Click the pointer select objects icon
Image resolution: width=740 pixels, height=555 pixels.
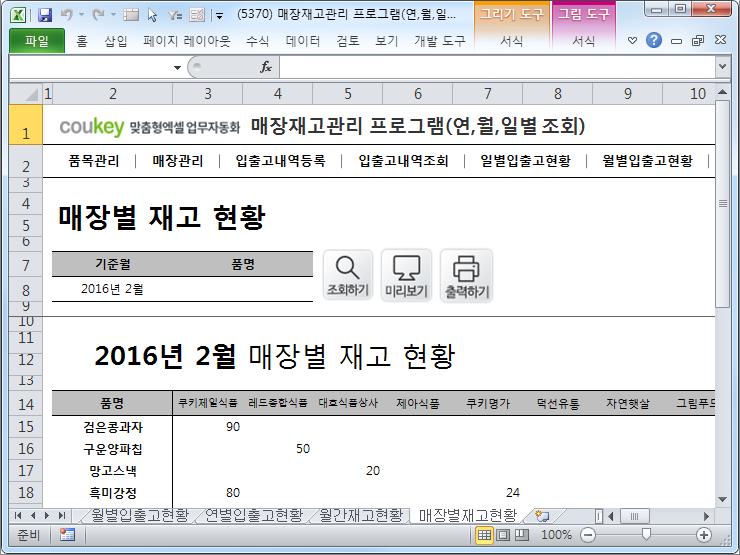coord(152,15)
